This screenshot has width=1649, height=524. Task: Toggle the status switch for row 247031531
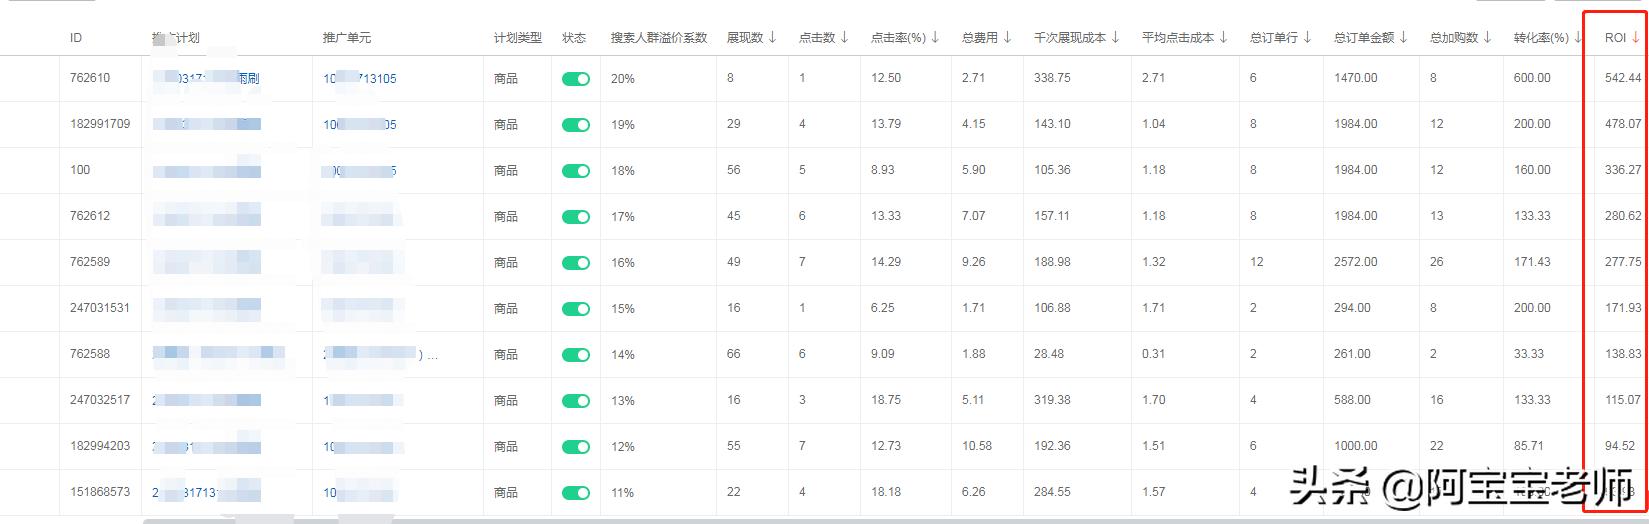point(576,309)
